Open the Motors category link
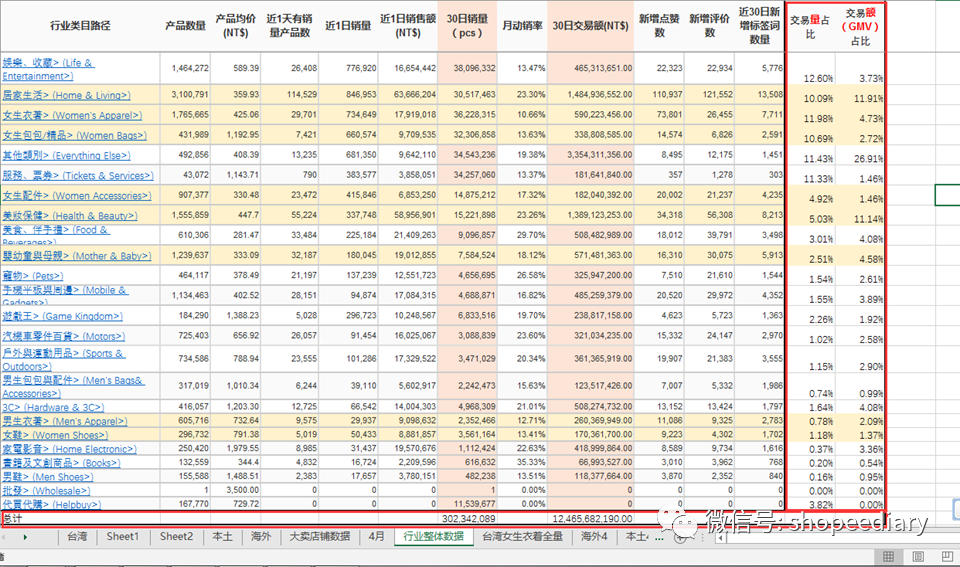Viewport: 960px width, 567px height. point(64,336)
